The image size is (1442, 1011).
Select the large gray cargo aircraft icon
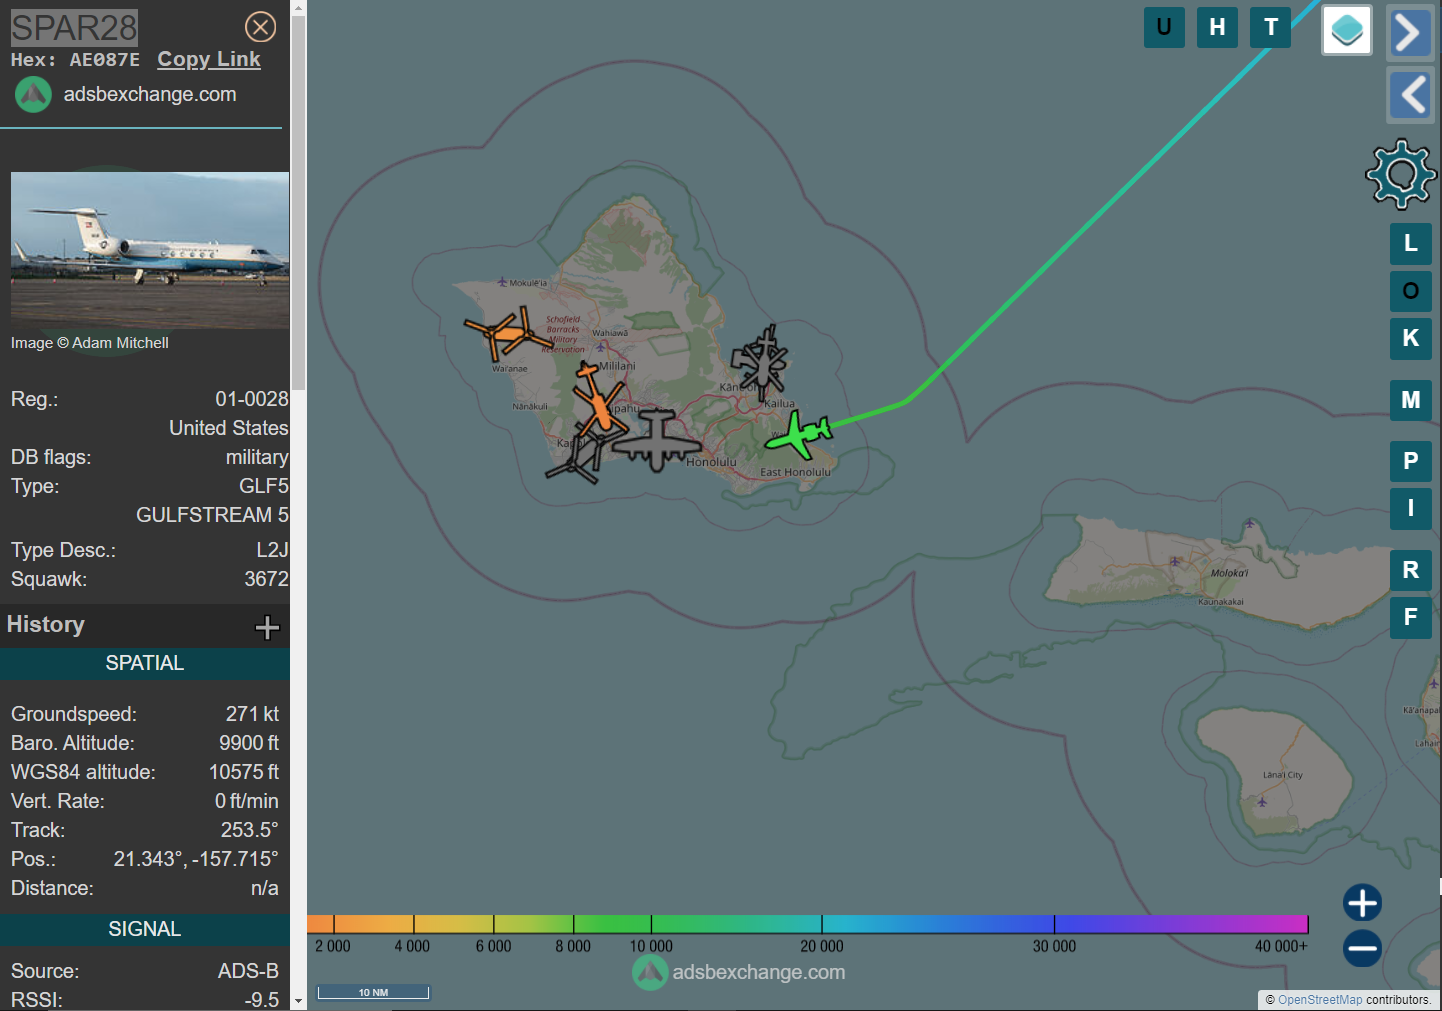click(656, 440)
